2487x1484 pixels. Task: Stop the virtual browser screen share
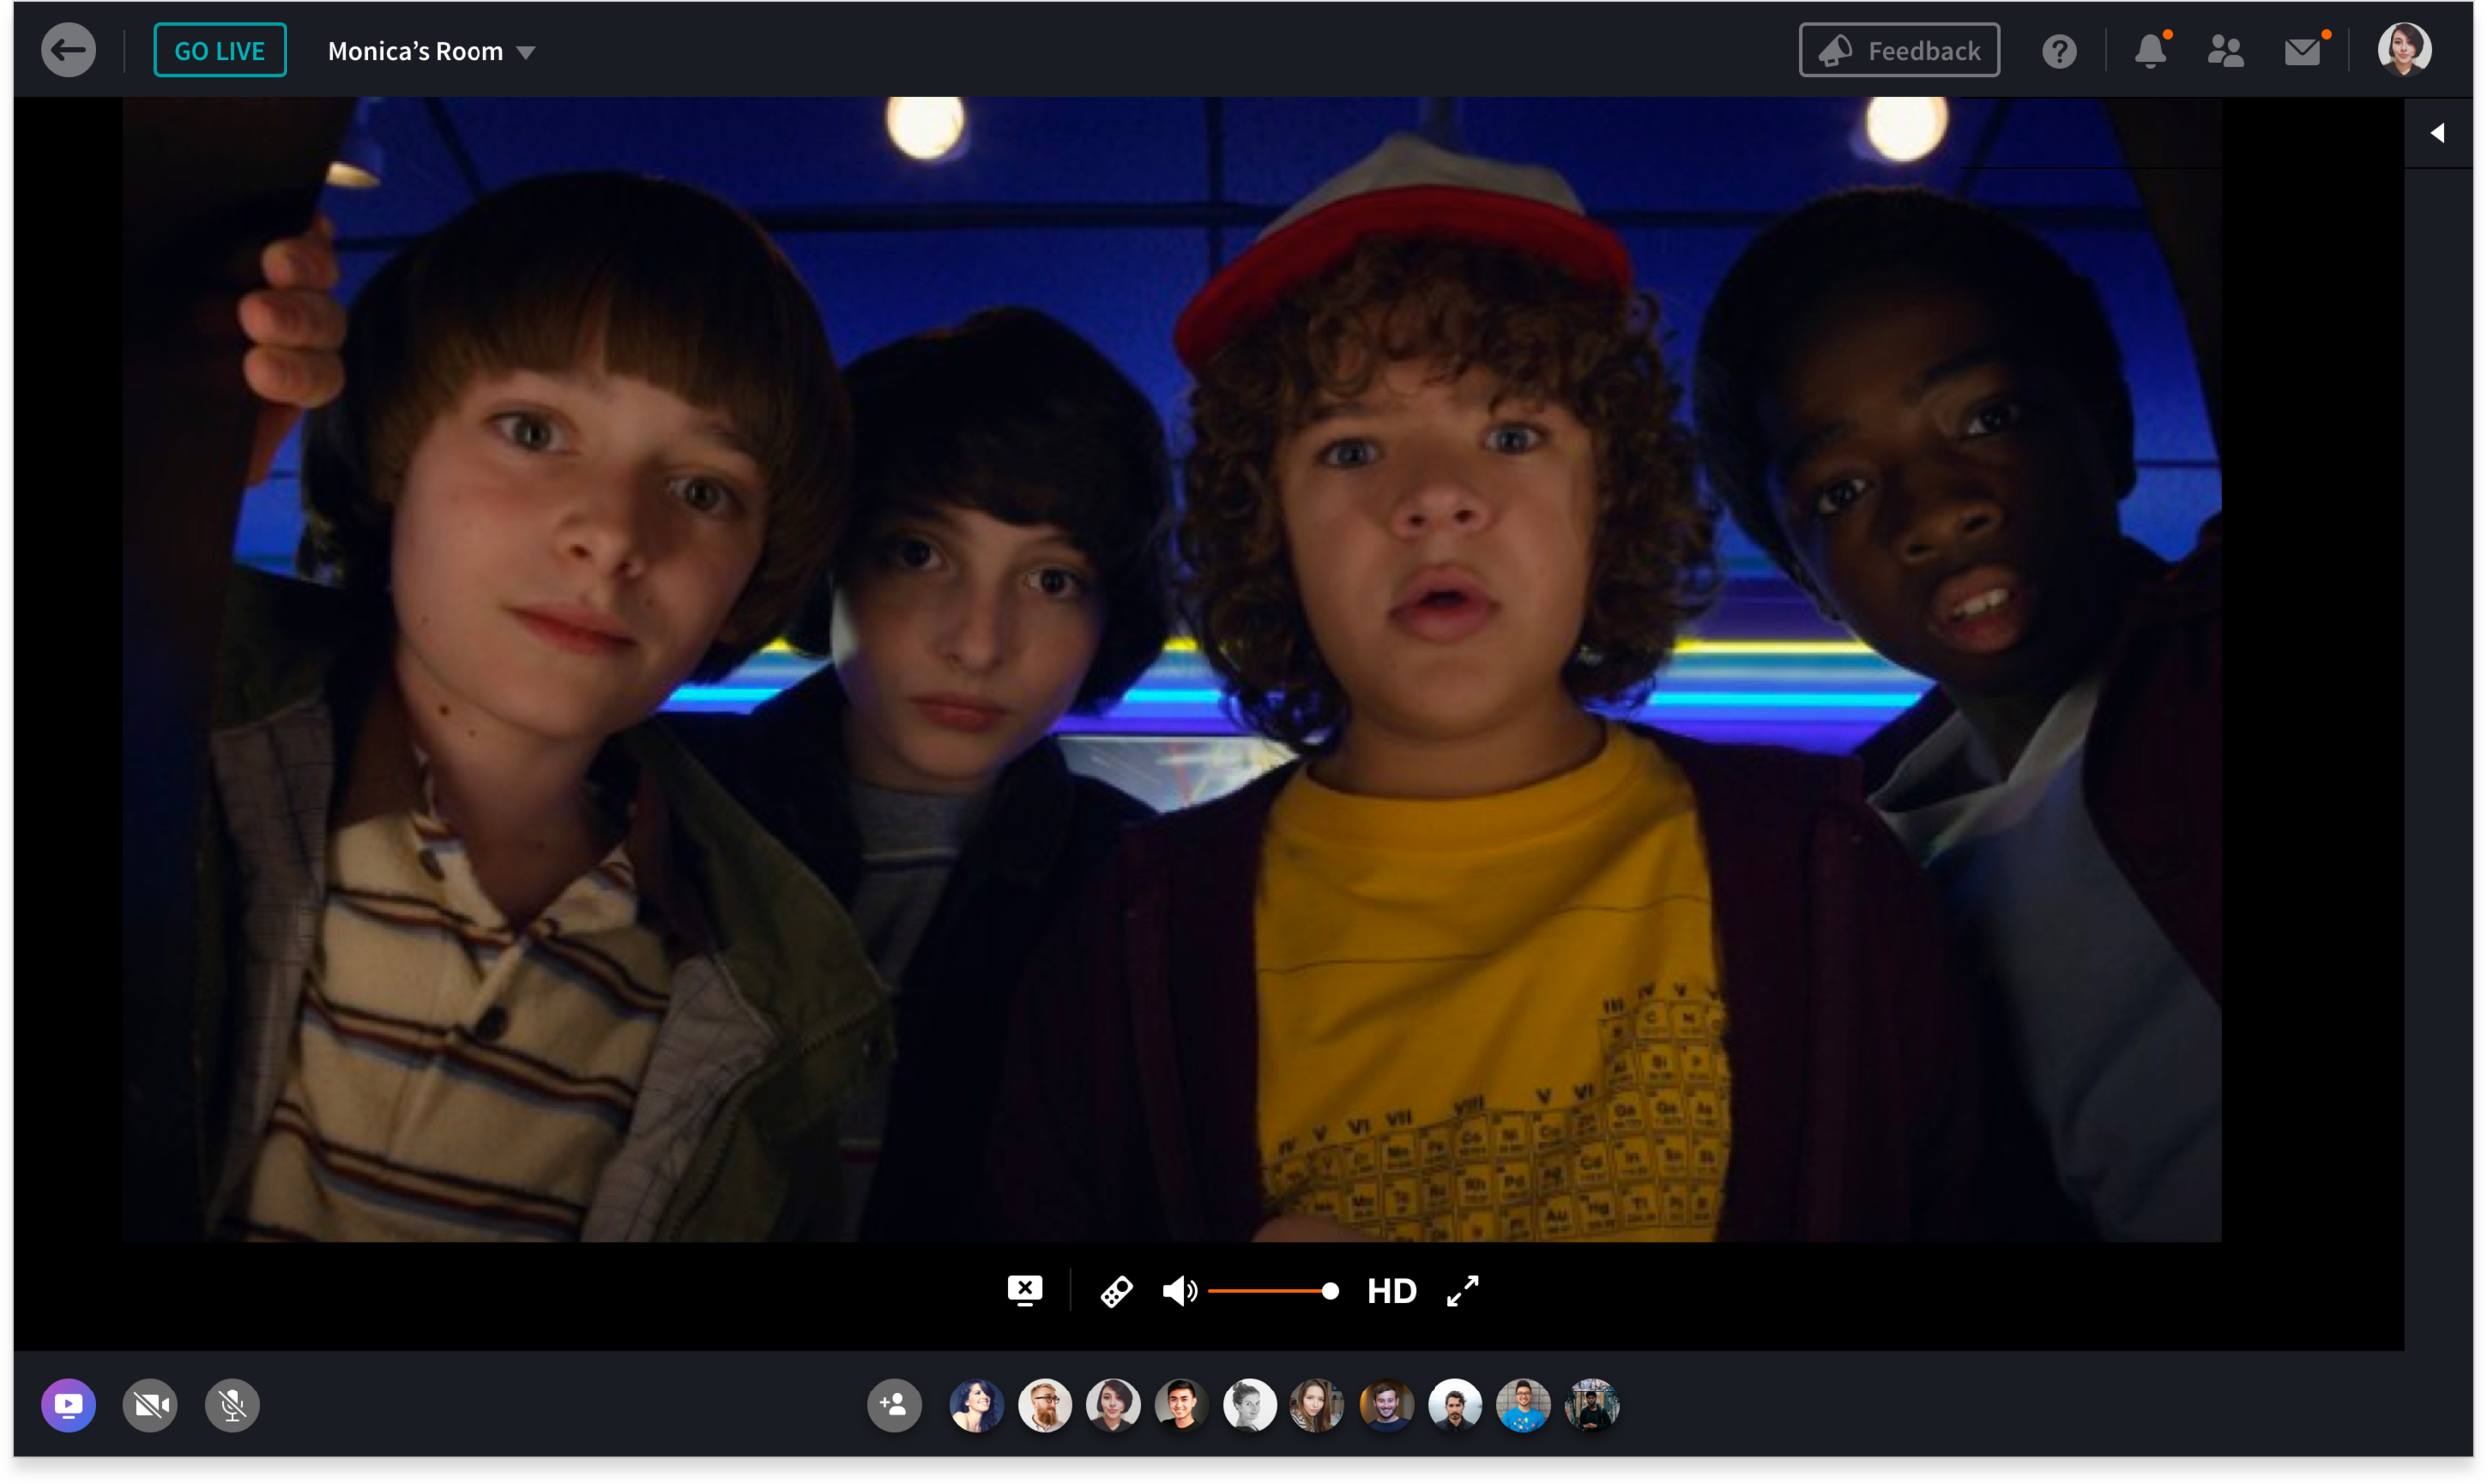point(1024,1291)
